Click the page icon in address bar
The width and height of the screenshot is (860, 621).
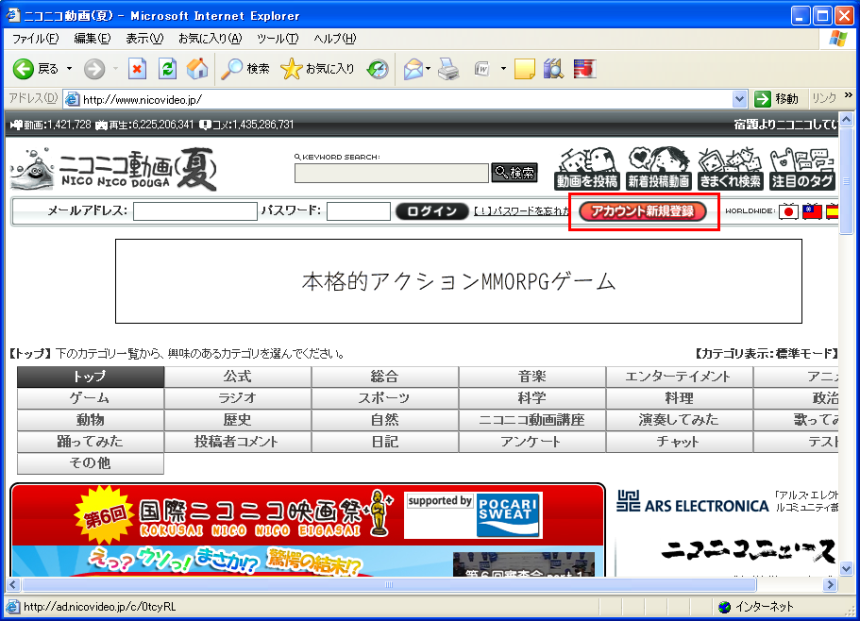pos(72,99)
